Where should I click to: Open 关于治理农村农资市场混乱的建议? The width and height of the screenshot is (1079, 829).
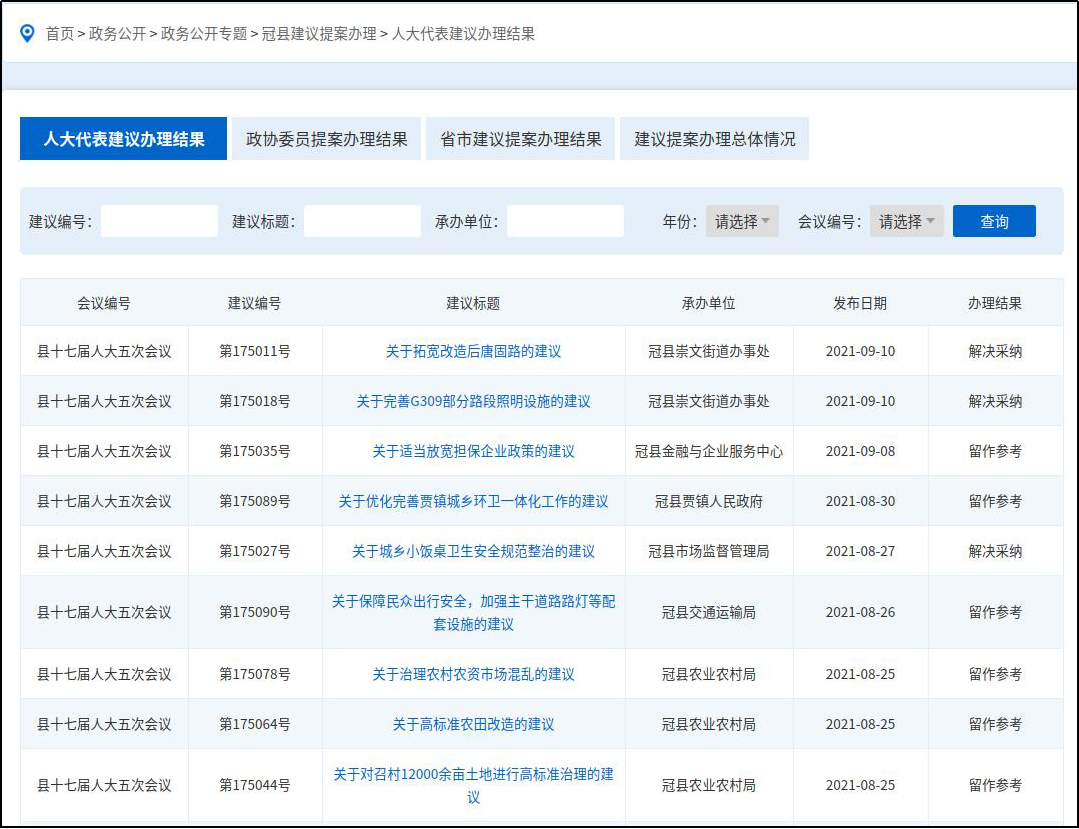tap(473, 674)
